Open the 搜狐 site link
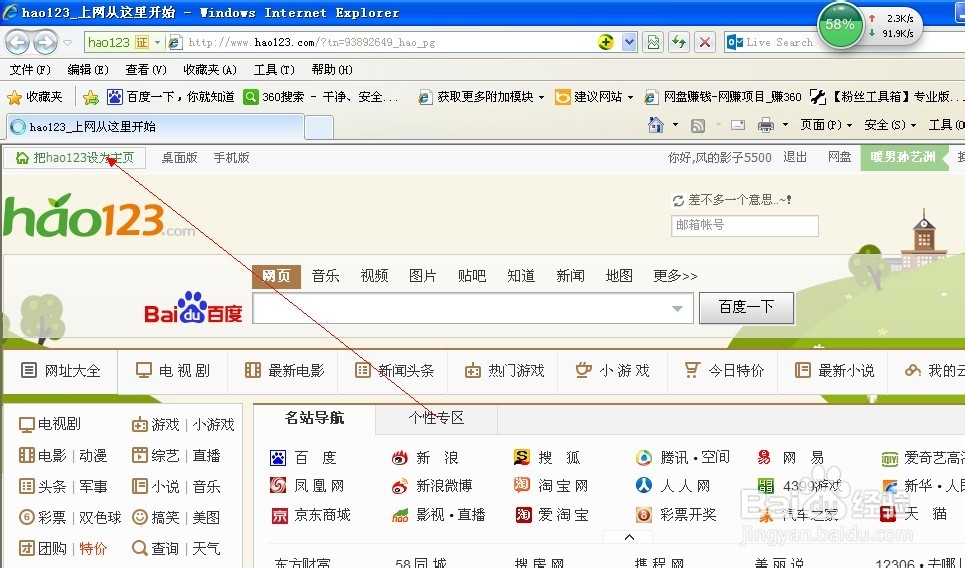This screenshot has height=568, width=965. pos(547,457)
